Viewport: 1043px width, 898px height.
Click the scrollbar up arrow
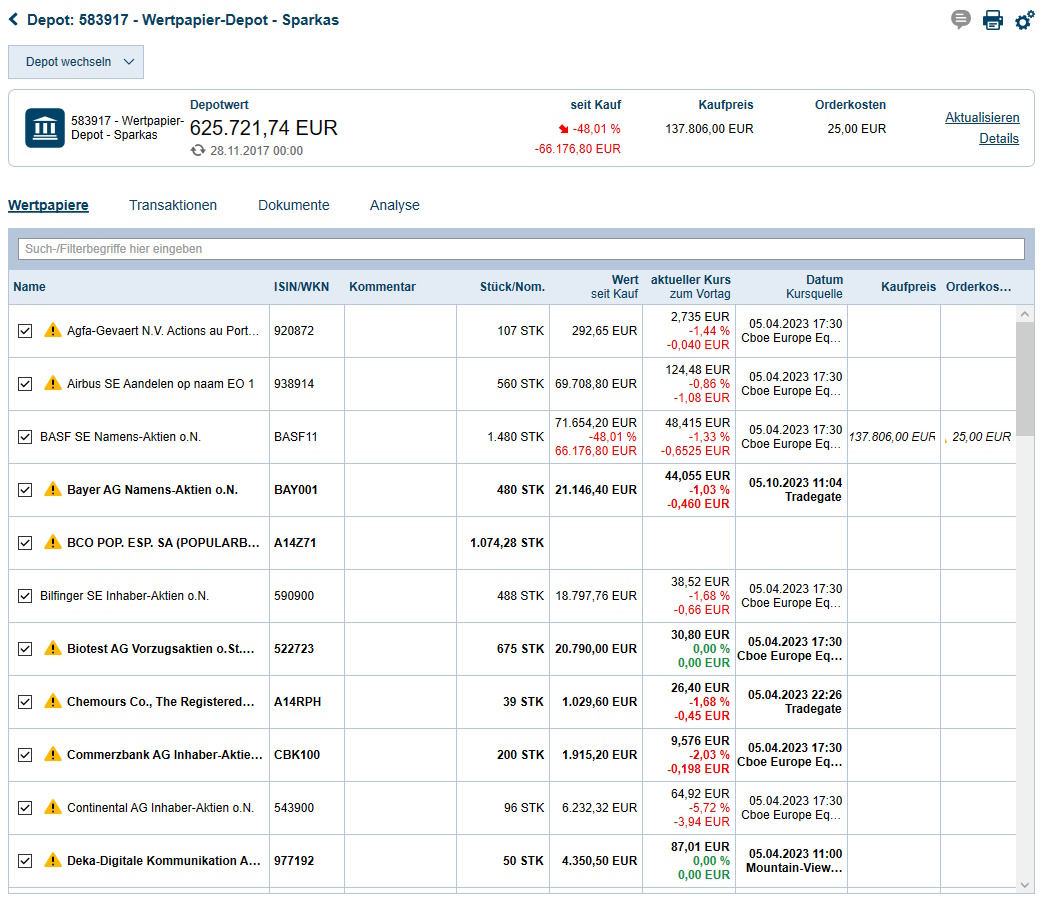pyautogui.click(x=1025, y=313)
